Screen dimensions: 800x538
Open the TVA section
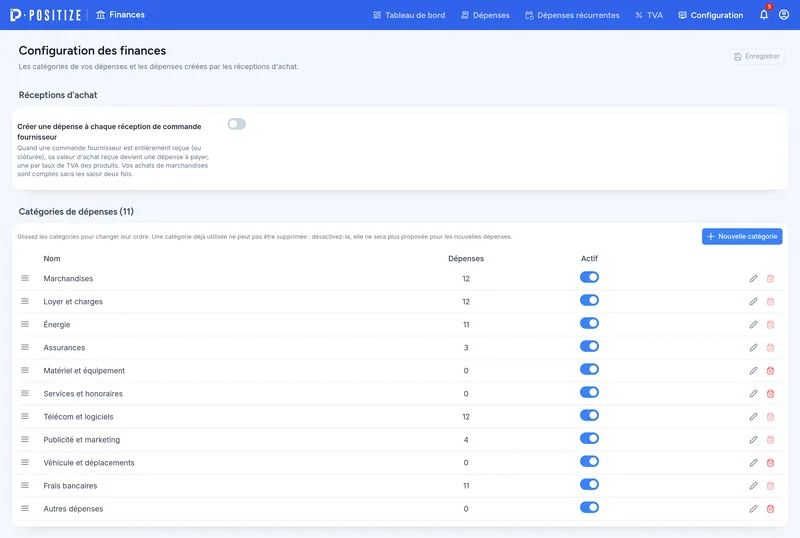click(x=649, y=15)
